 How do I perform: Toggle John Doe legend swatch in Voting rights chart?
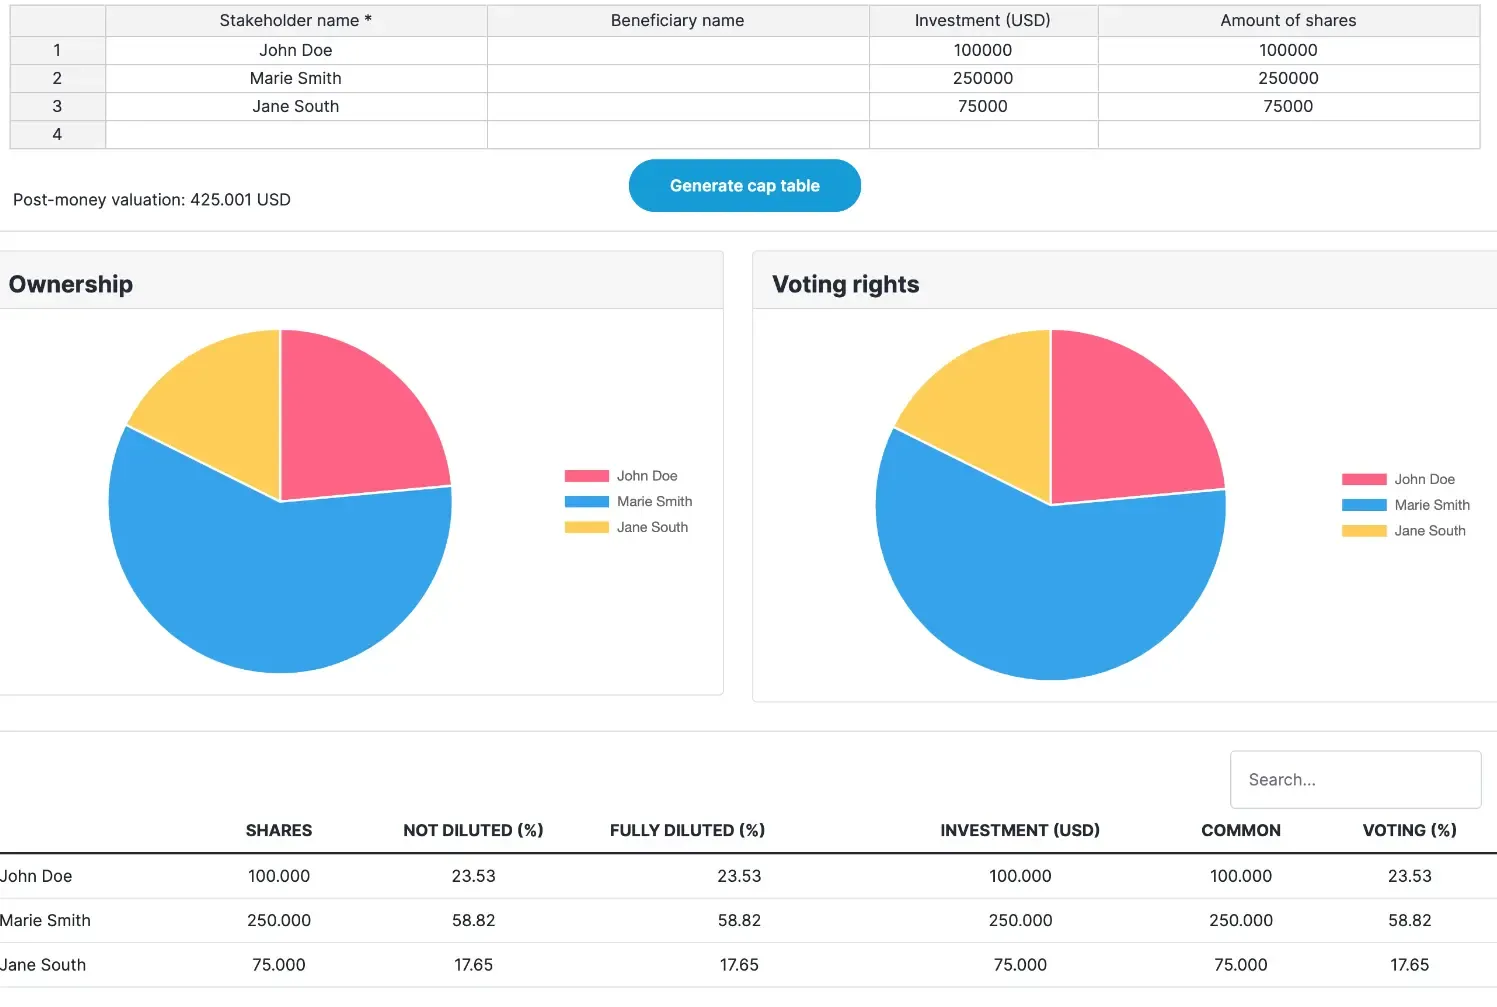click(1364, 480)
